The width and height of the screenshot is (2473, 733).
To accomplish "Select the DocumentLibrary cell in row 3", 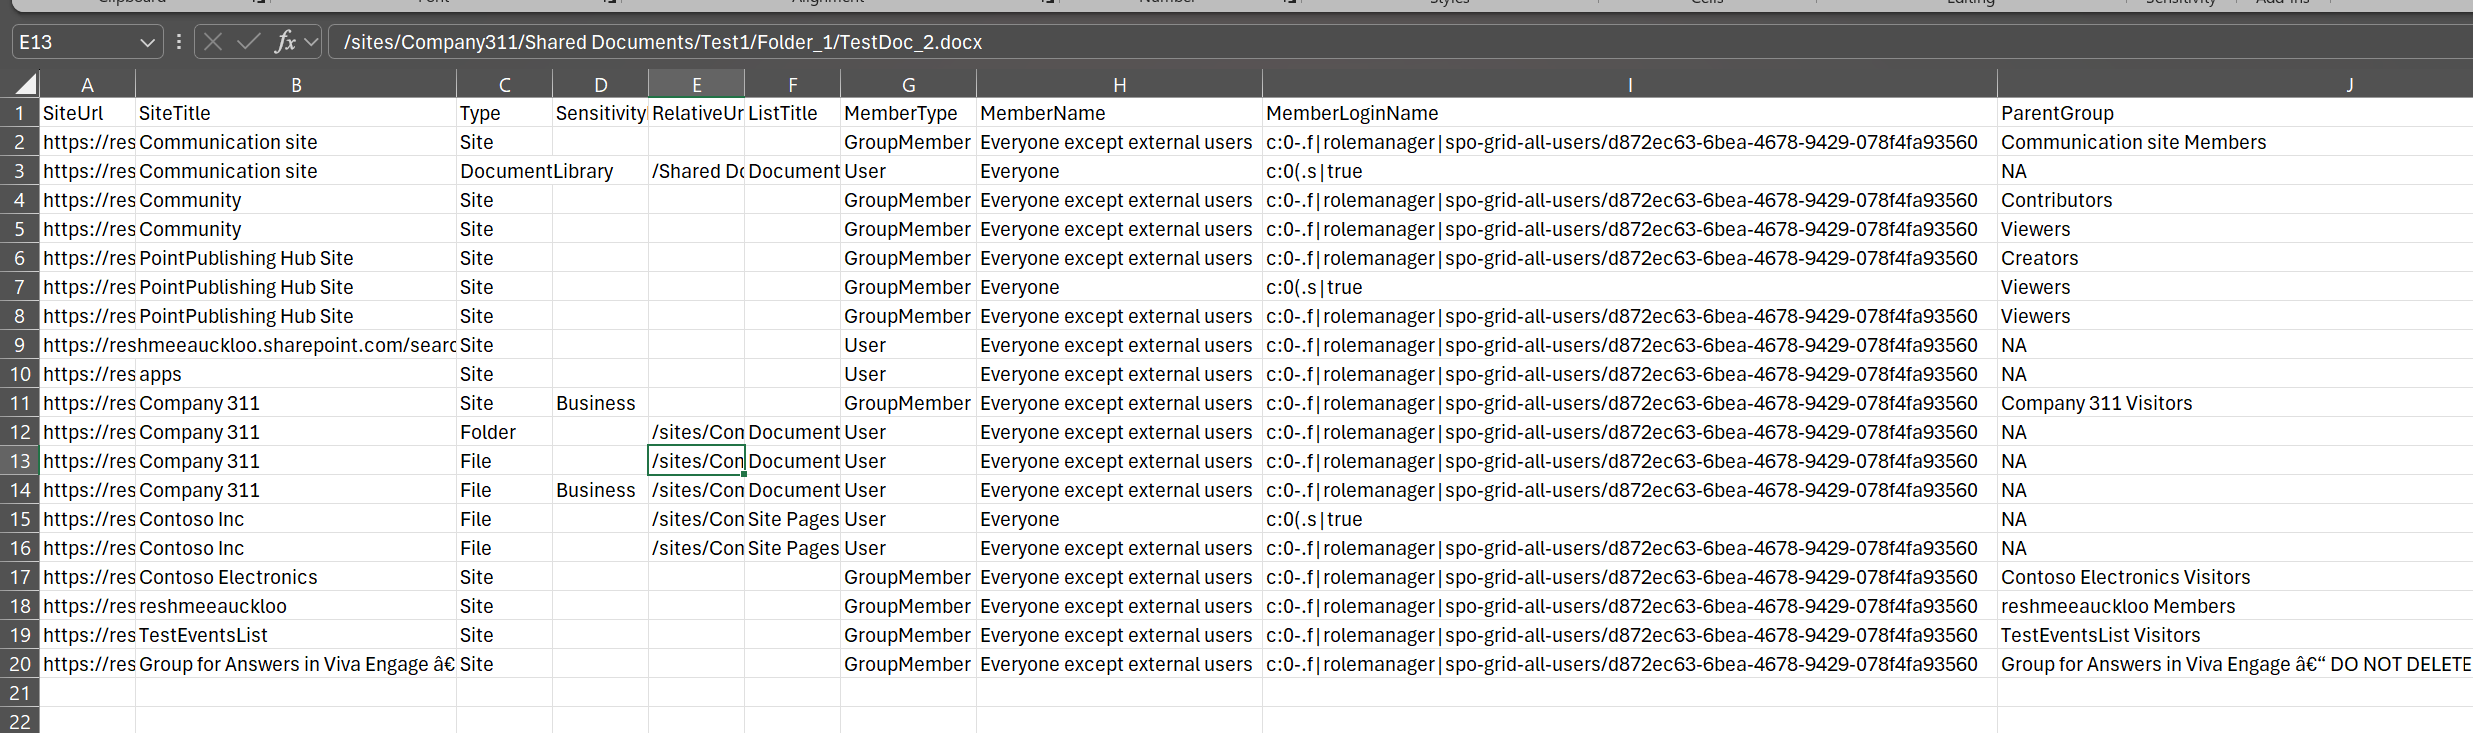I will click(504, 171).
